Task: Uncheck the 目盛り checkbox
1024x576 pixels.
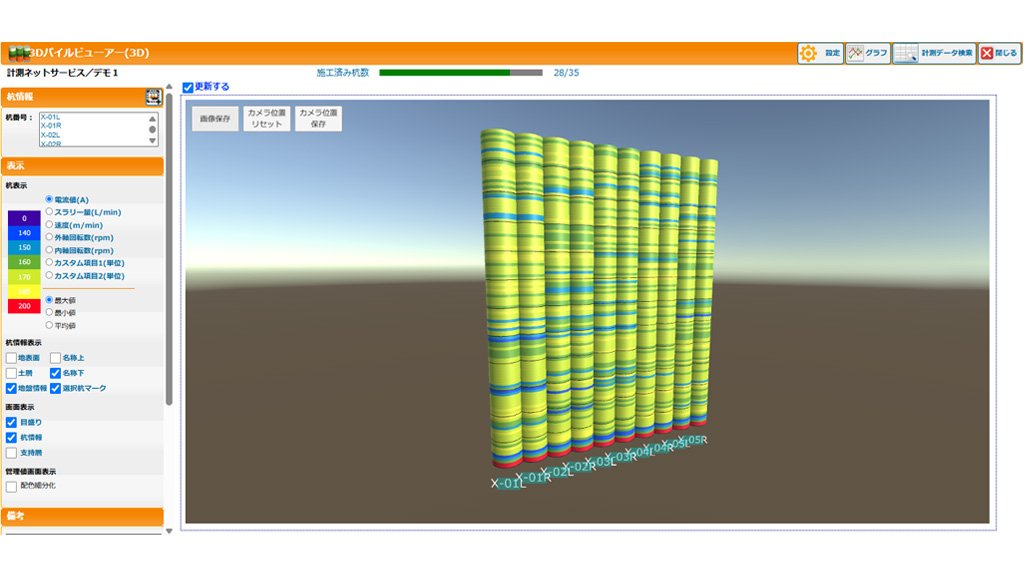Action: click(x=11, y=423)
